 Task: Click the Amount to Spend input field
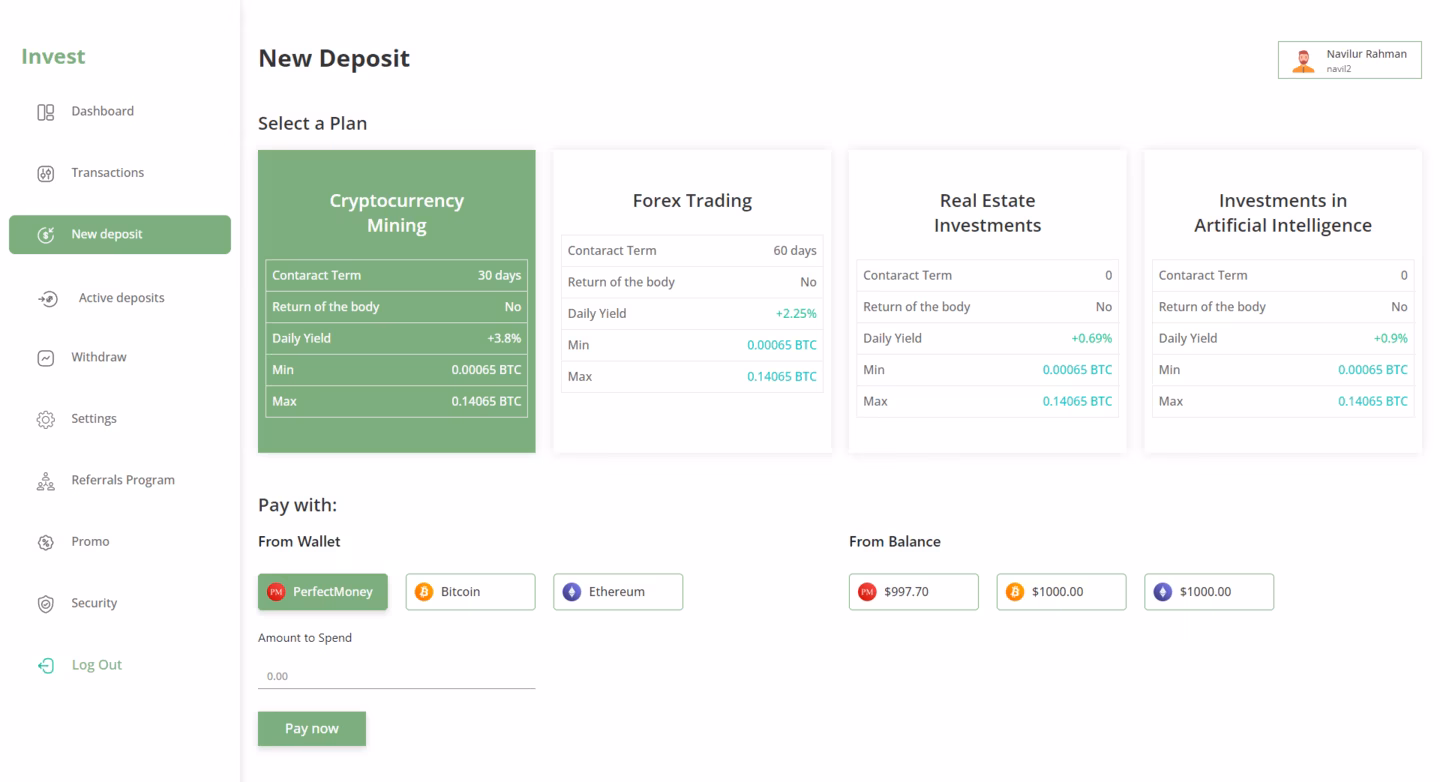(x=396, y=675)
